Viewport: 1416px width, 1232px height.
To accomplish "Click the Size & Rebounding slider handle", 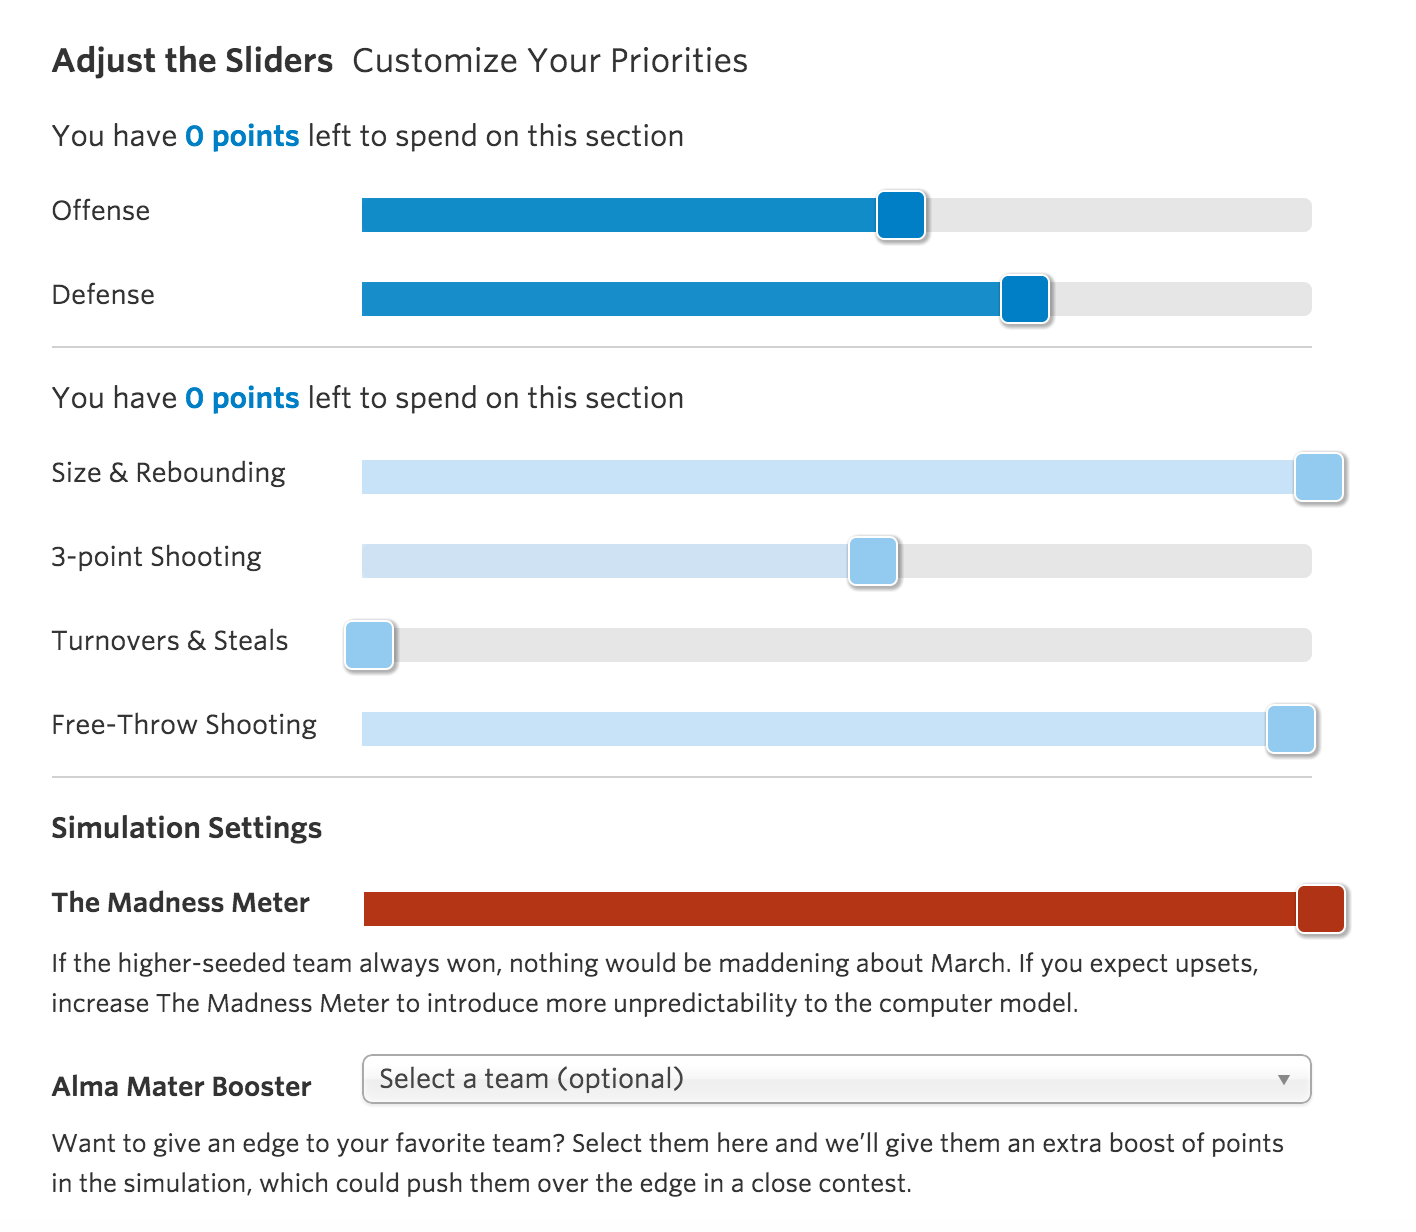I will 1319,477.
